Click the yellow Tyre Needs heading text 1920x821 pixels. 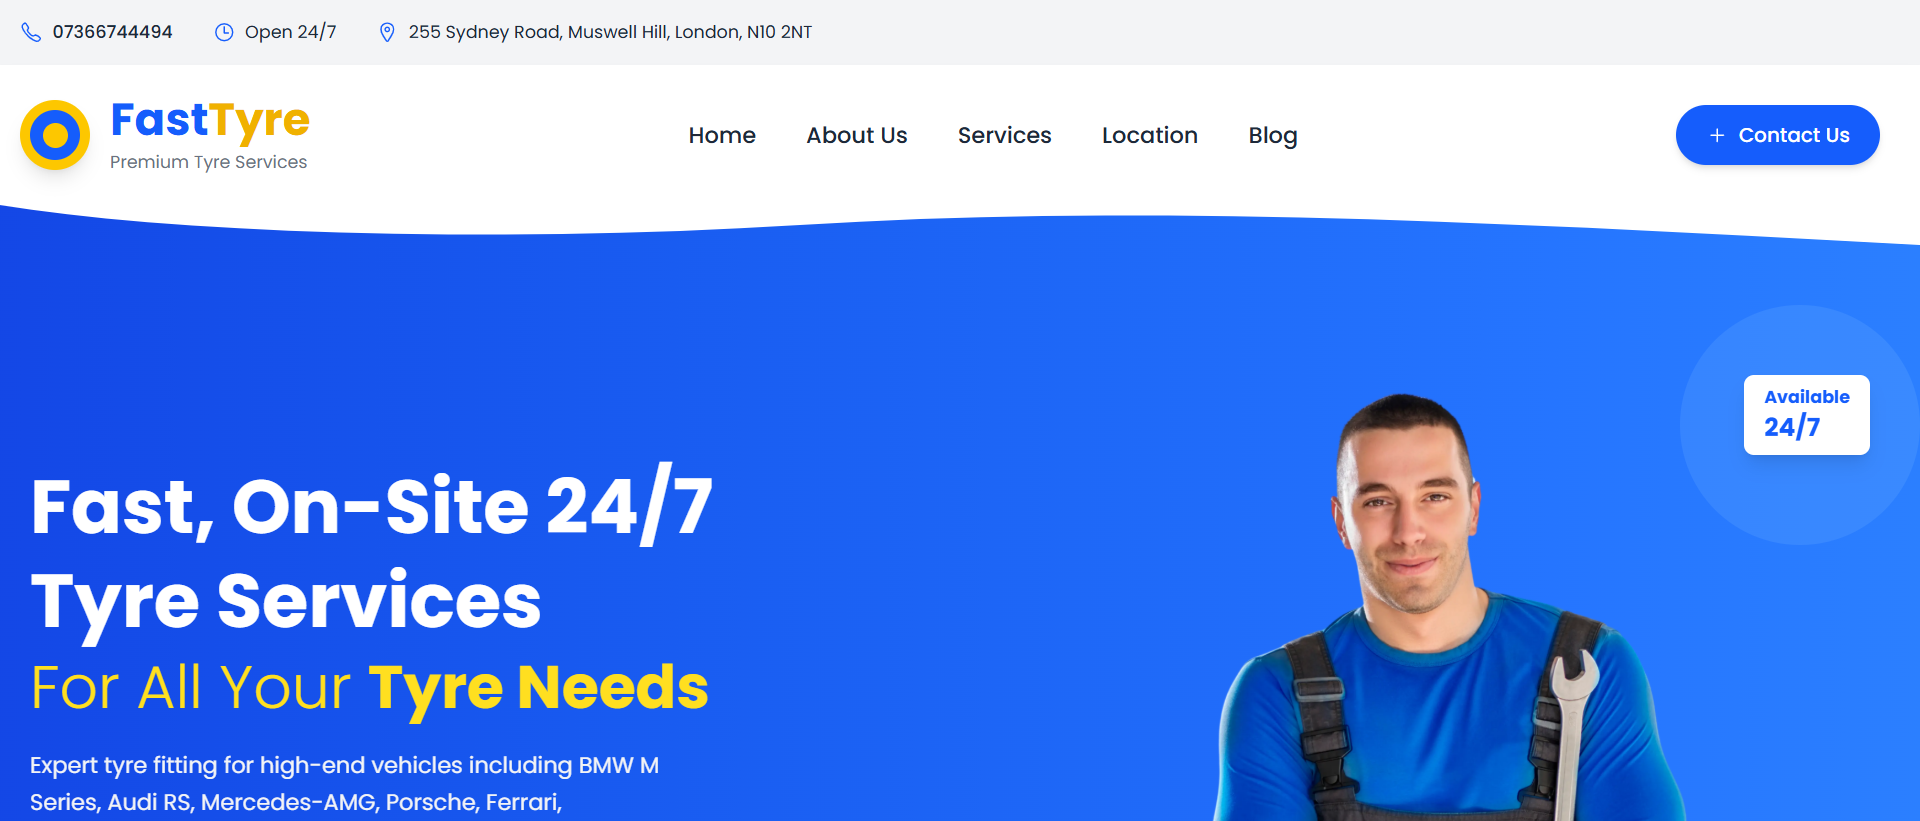pos(538,689)
